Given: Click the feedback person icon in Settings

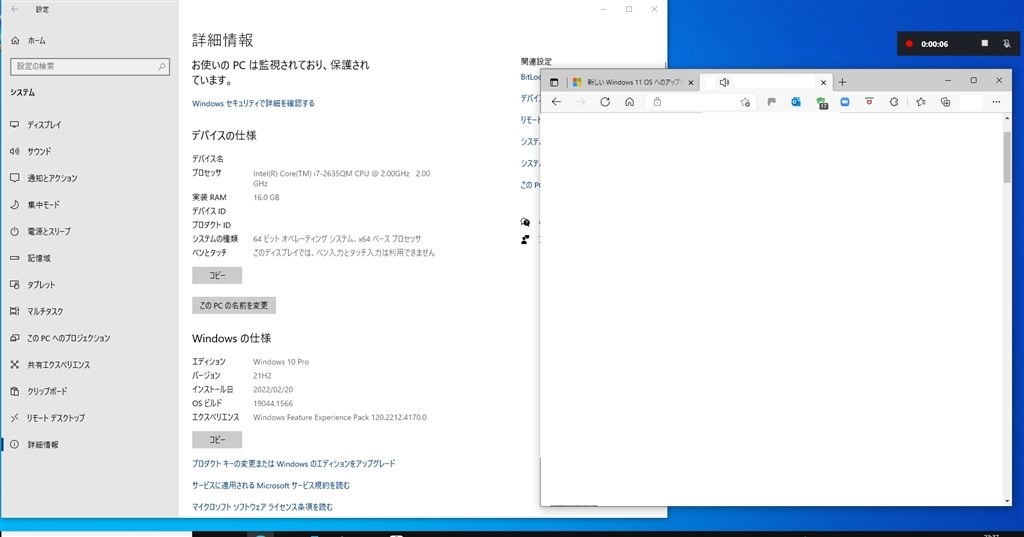Looking at the screenshot, I should [x=525, y=240].
